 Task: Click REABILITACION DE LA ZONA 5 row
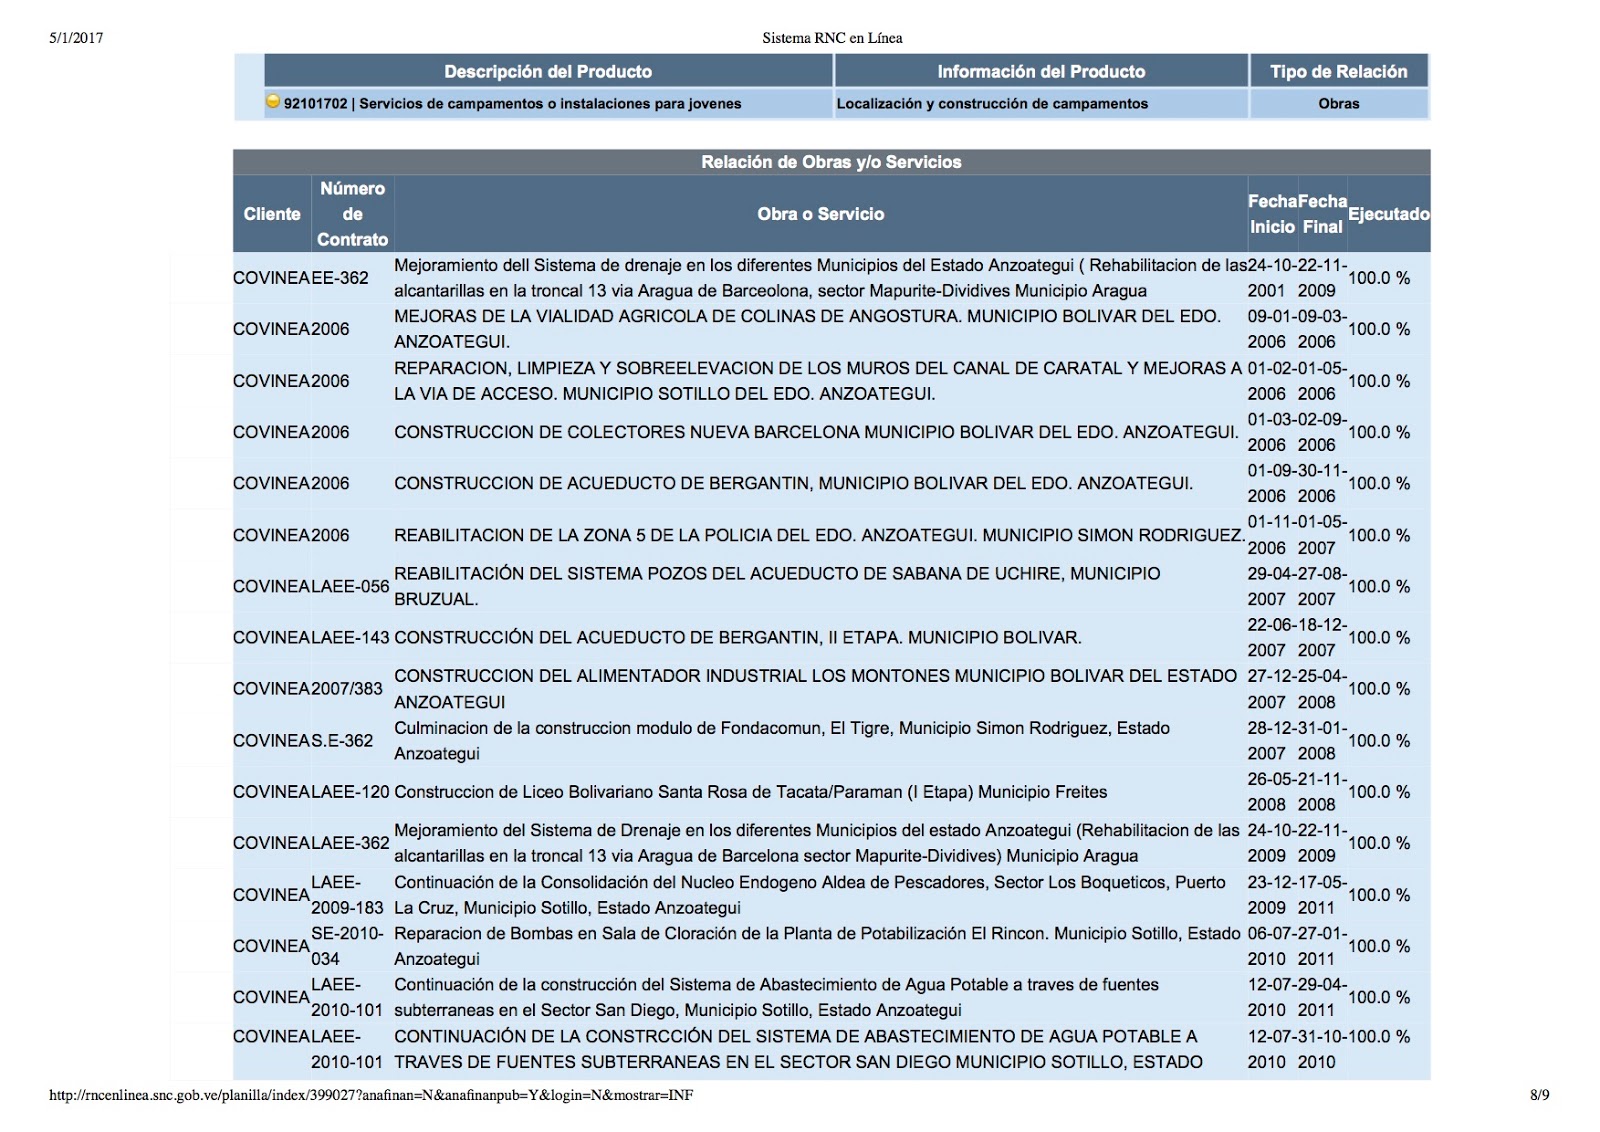[819, 535]
